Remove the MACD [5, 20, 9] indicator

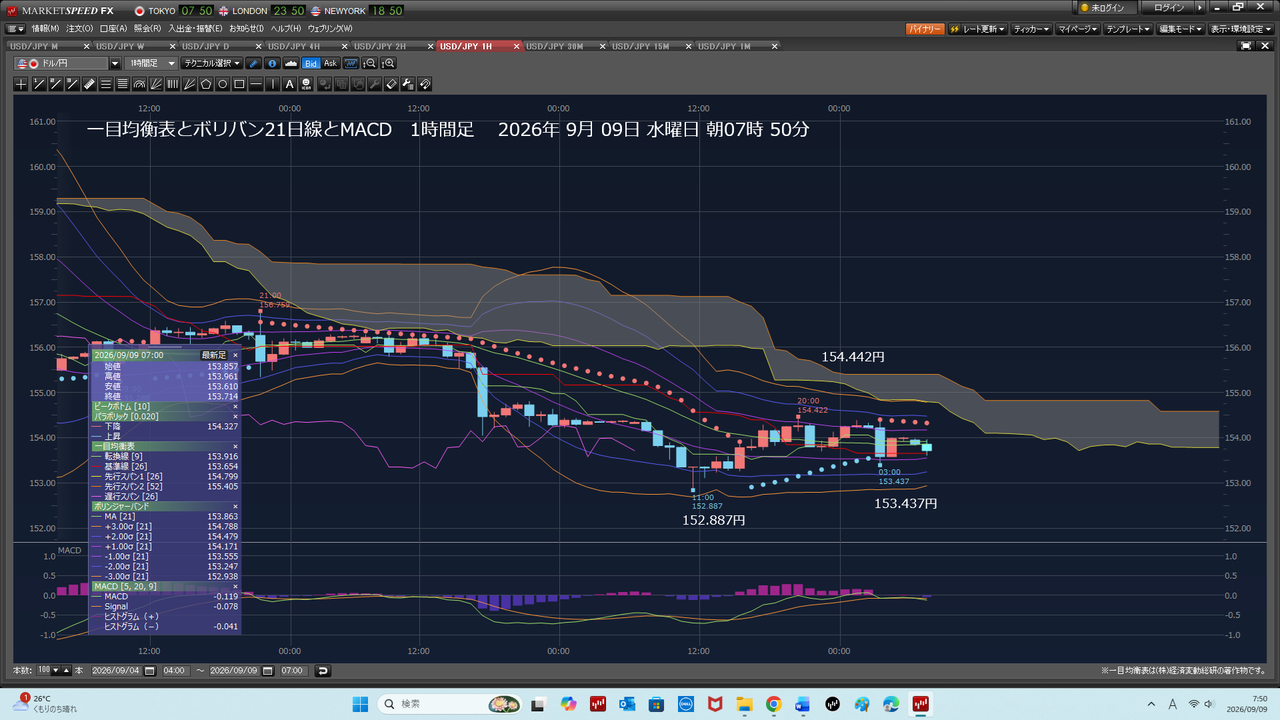(236, 586)
